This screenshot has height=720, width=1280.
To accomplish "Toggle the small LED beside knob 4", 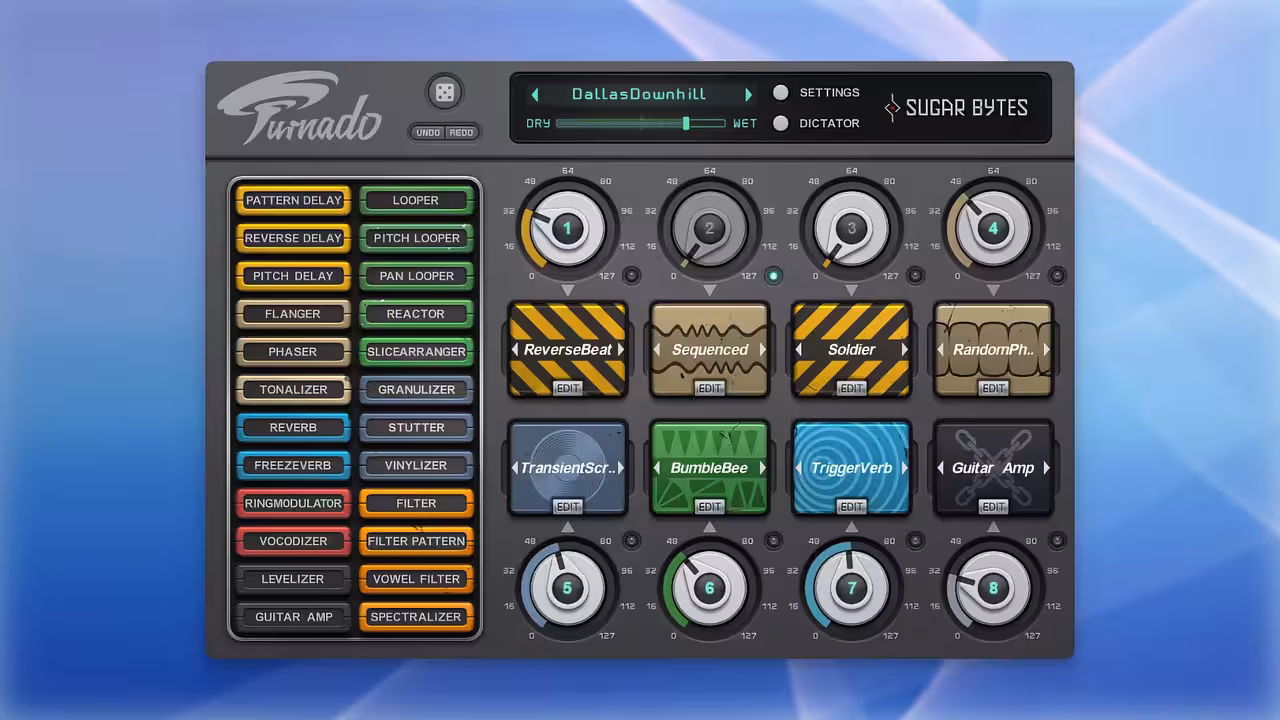I will (1057, 275).
